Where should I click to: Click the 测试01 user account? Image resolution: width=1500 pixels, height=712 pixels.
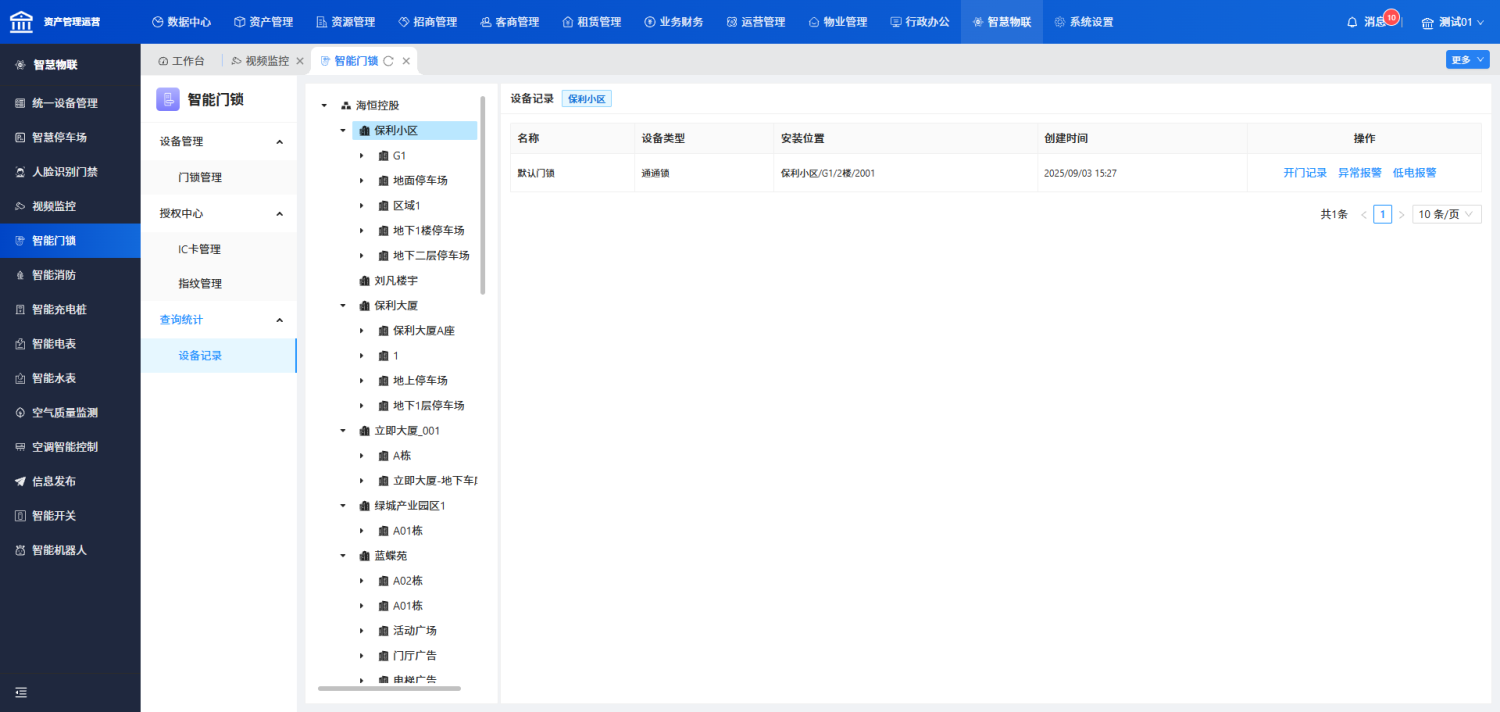coord(1452,22)
